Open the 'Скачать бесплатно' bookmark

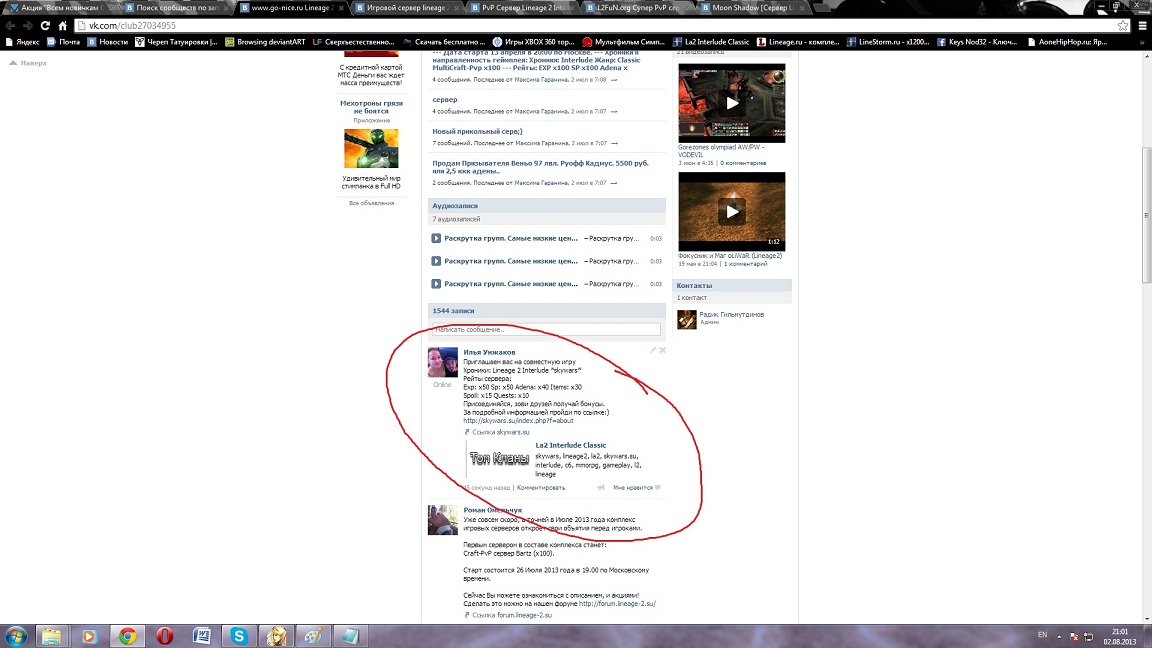(444, 42)
